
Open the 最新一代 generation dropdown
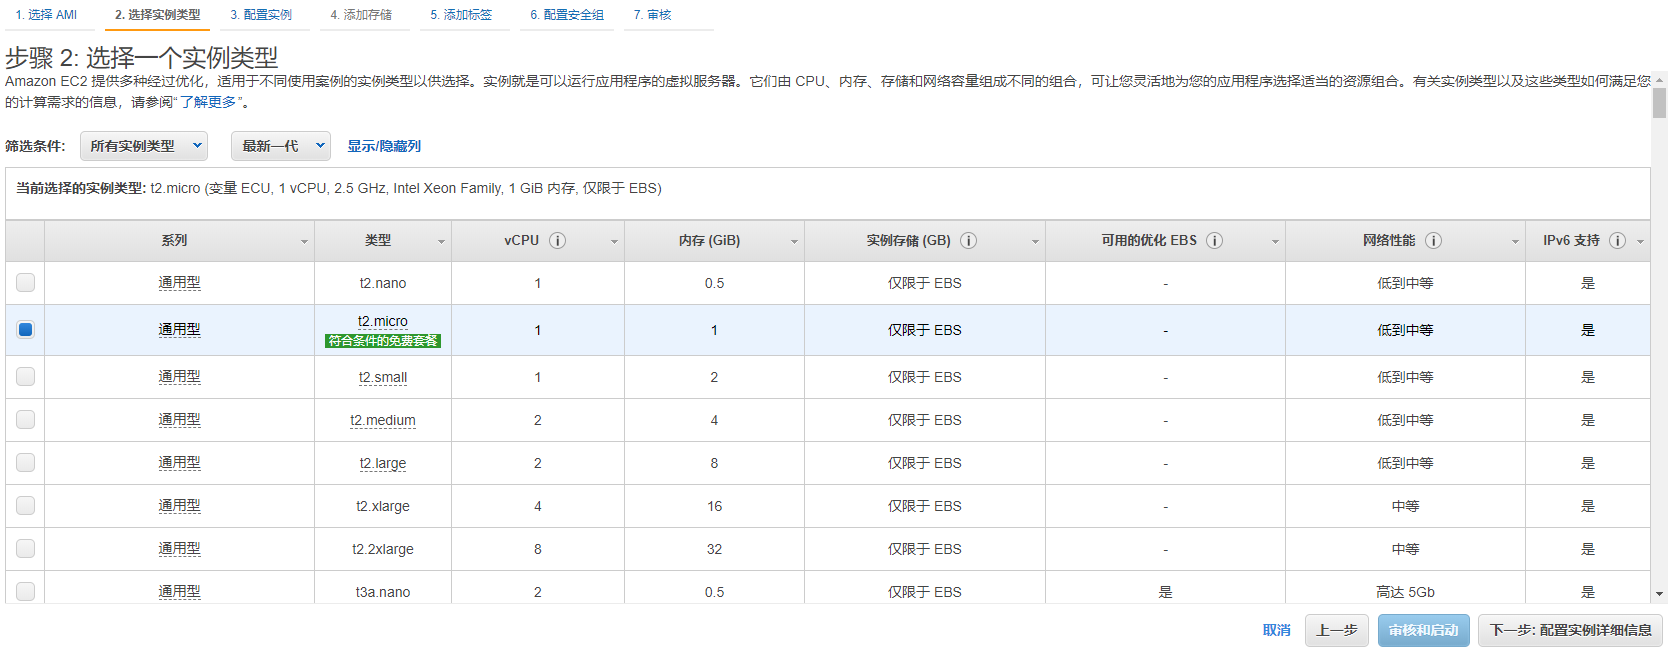click(x=281, y=146)
